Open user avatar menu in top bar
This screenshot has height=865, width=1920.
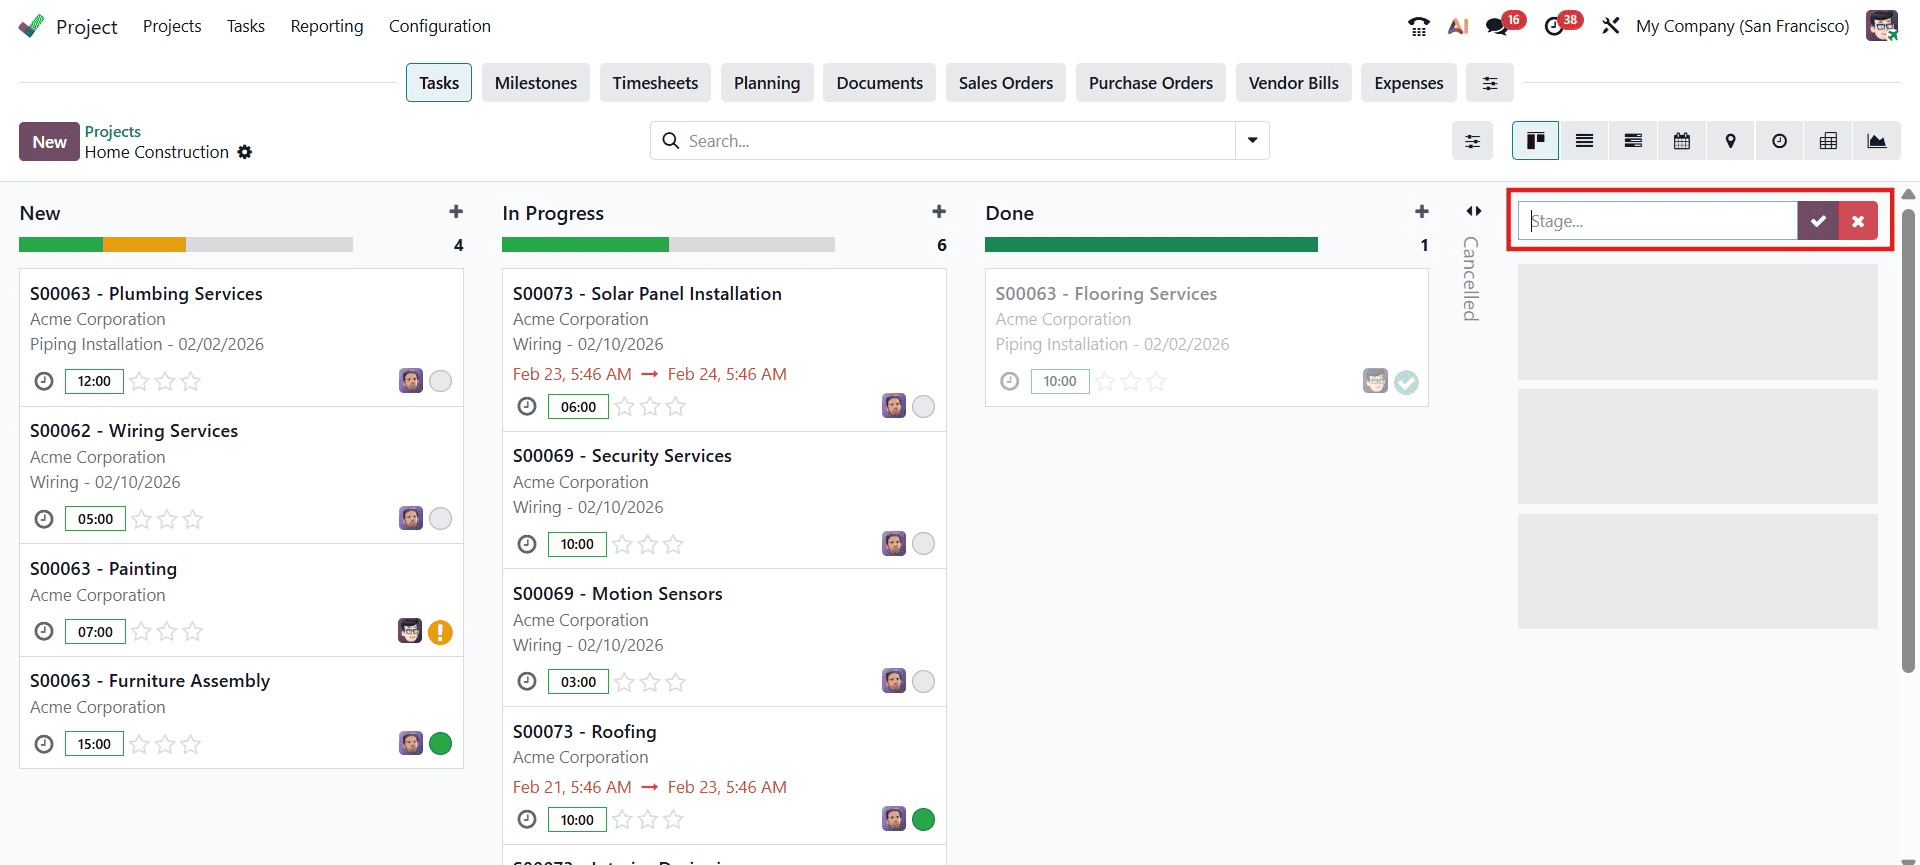pyautogui.click(x=1882, y=26)
